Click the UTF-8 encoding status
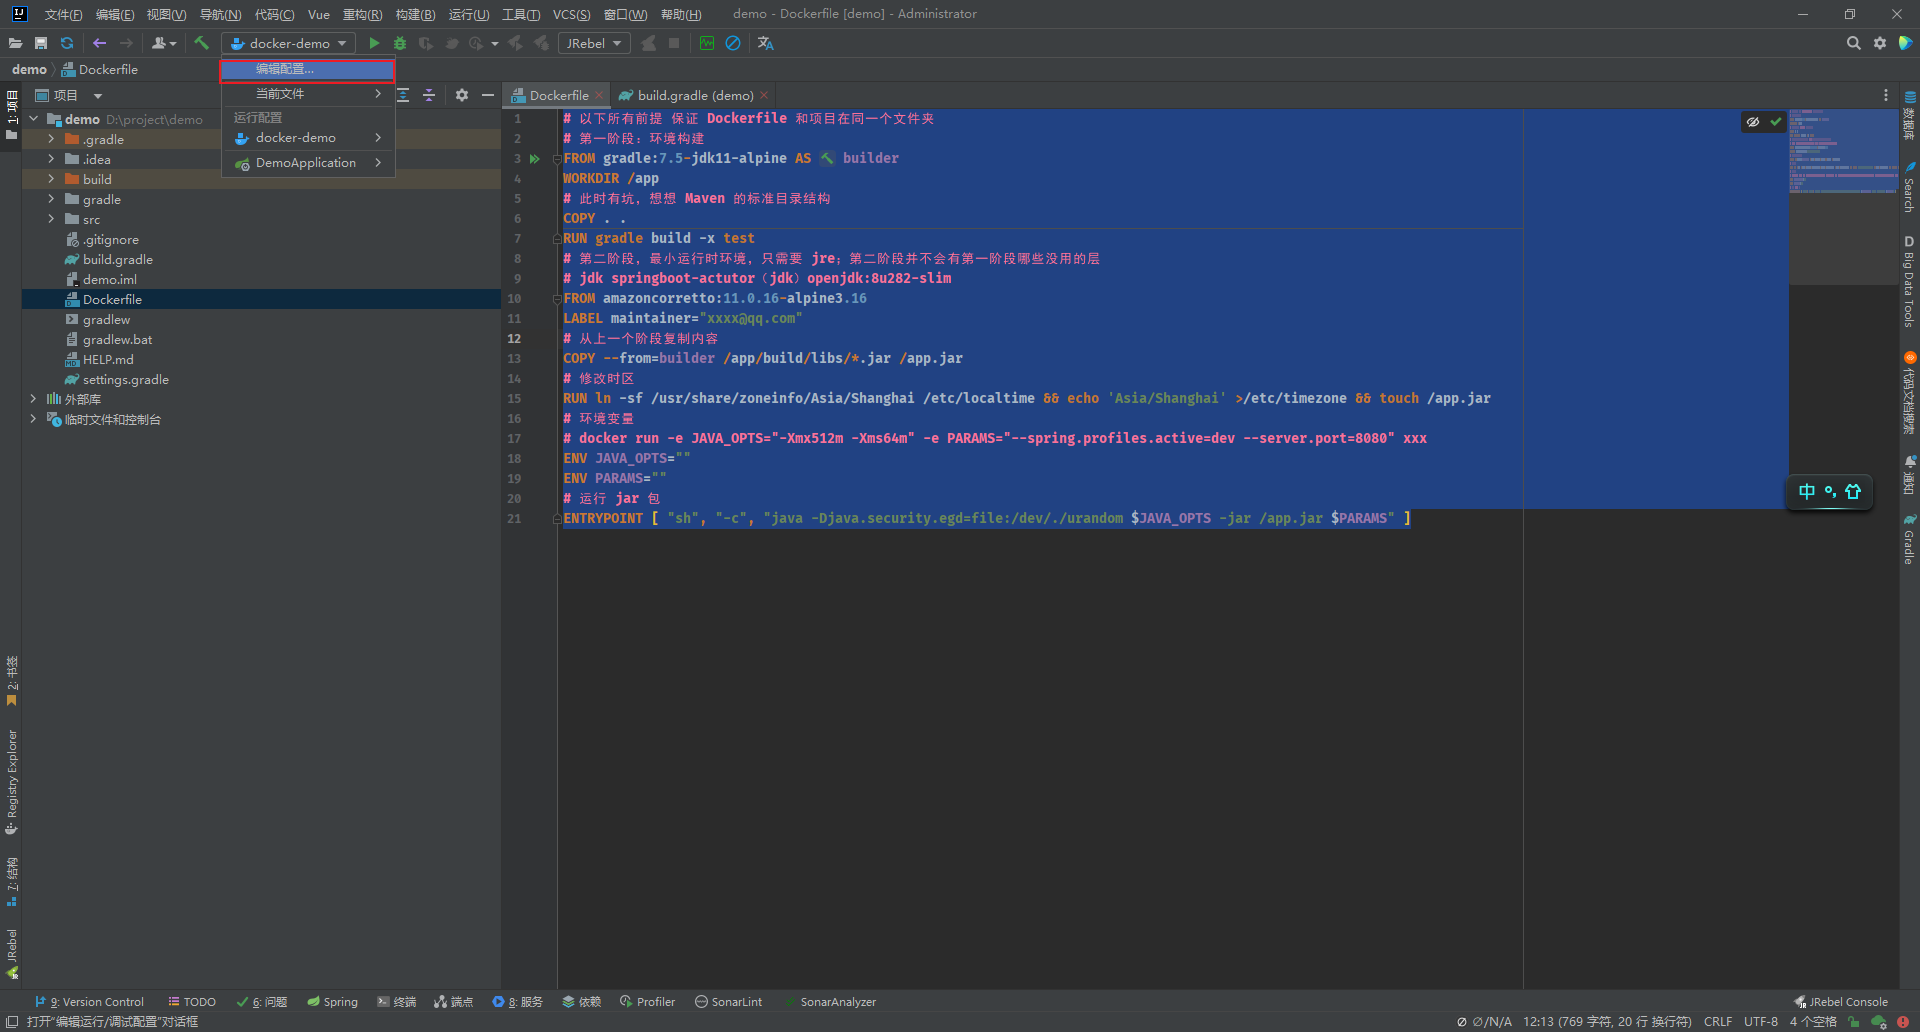Image resolution: width=1920 pixels, height=1032 pixels. pyautogui.click(x=1761, y=1021)
